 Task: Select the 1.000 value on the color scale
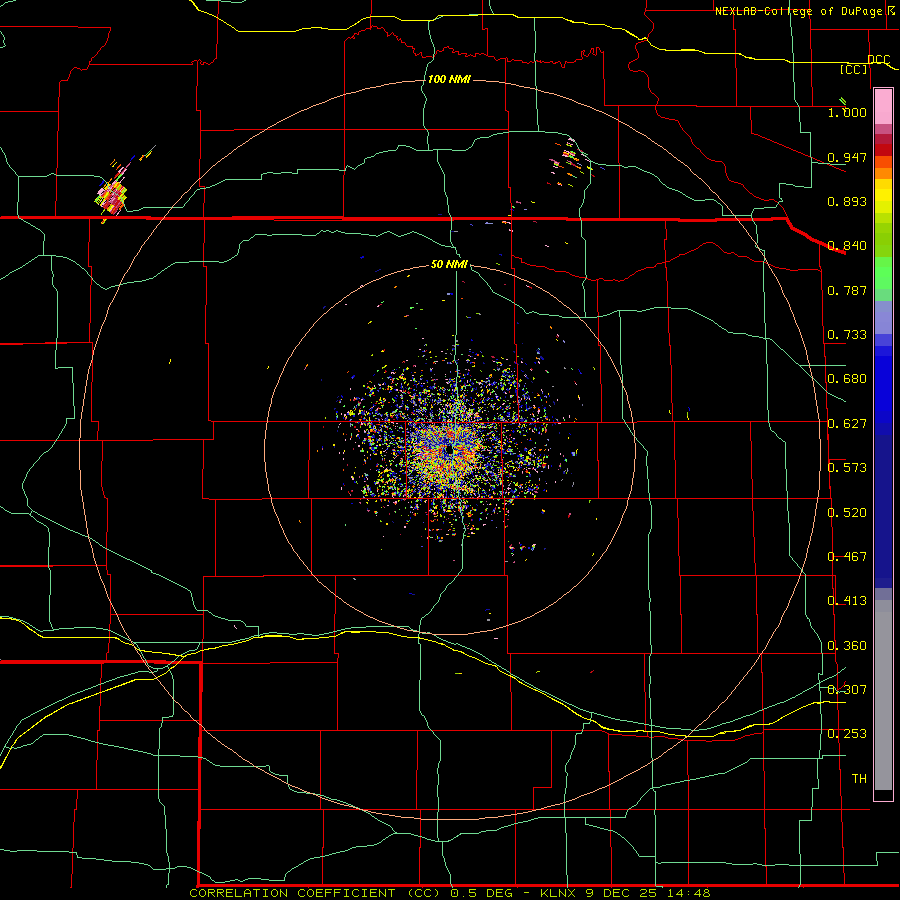coord(847,112)
